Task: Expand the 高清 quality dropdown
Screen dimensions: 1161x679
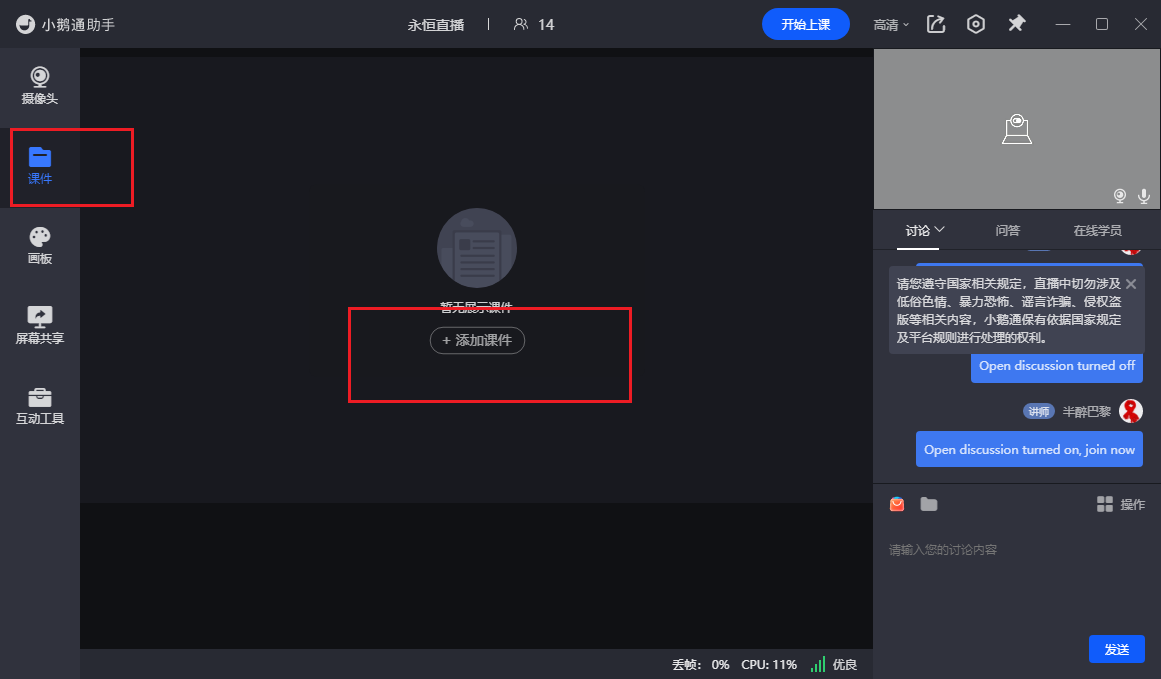Action: click(x=891, y=24)
